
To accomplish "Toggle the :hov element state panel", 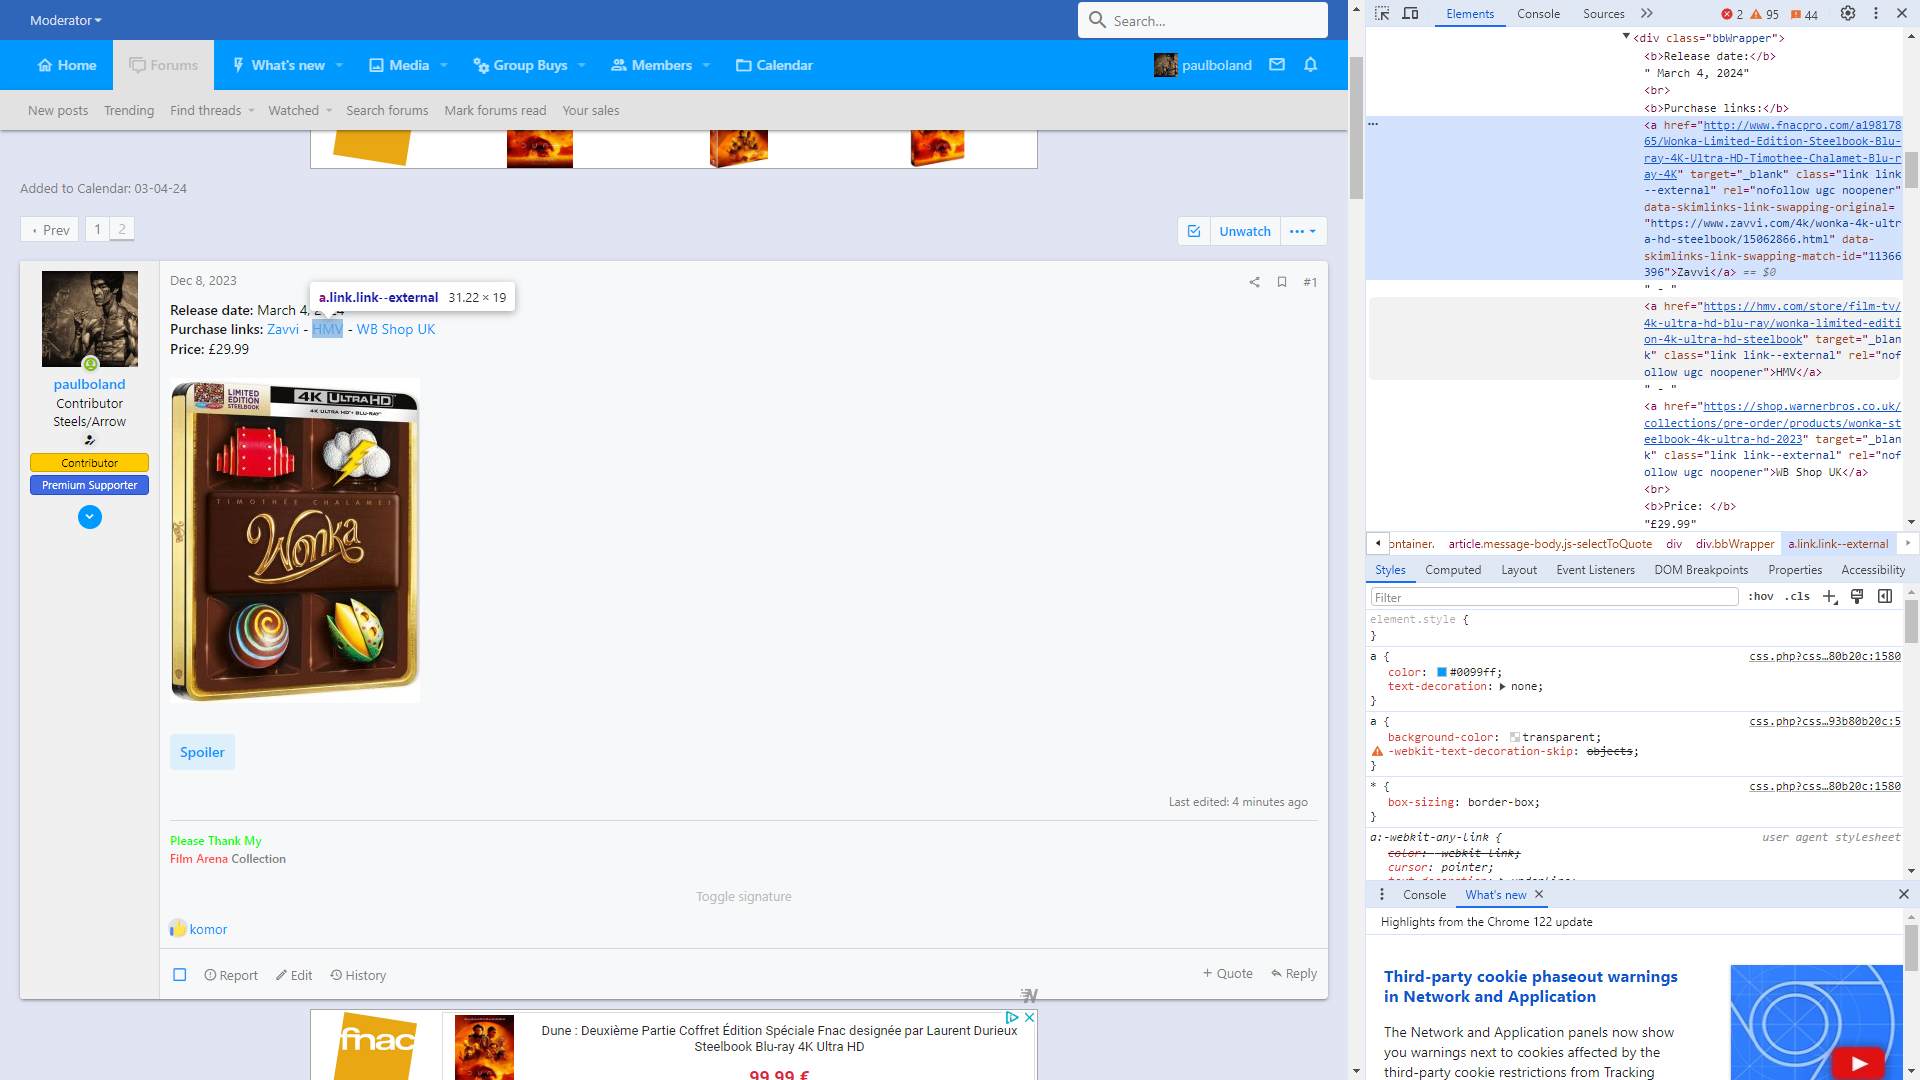I will pyautogui.click(x=1761, y=597).
